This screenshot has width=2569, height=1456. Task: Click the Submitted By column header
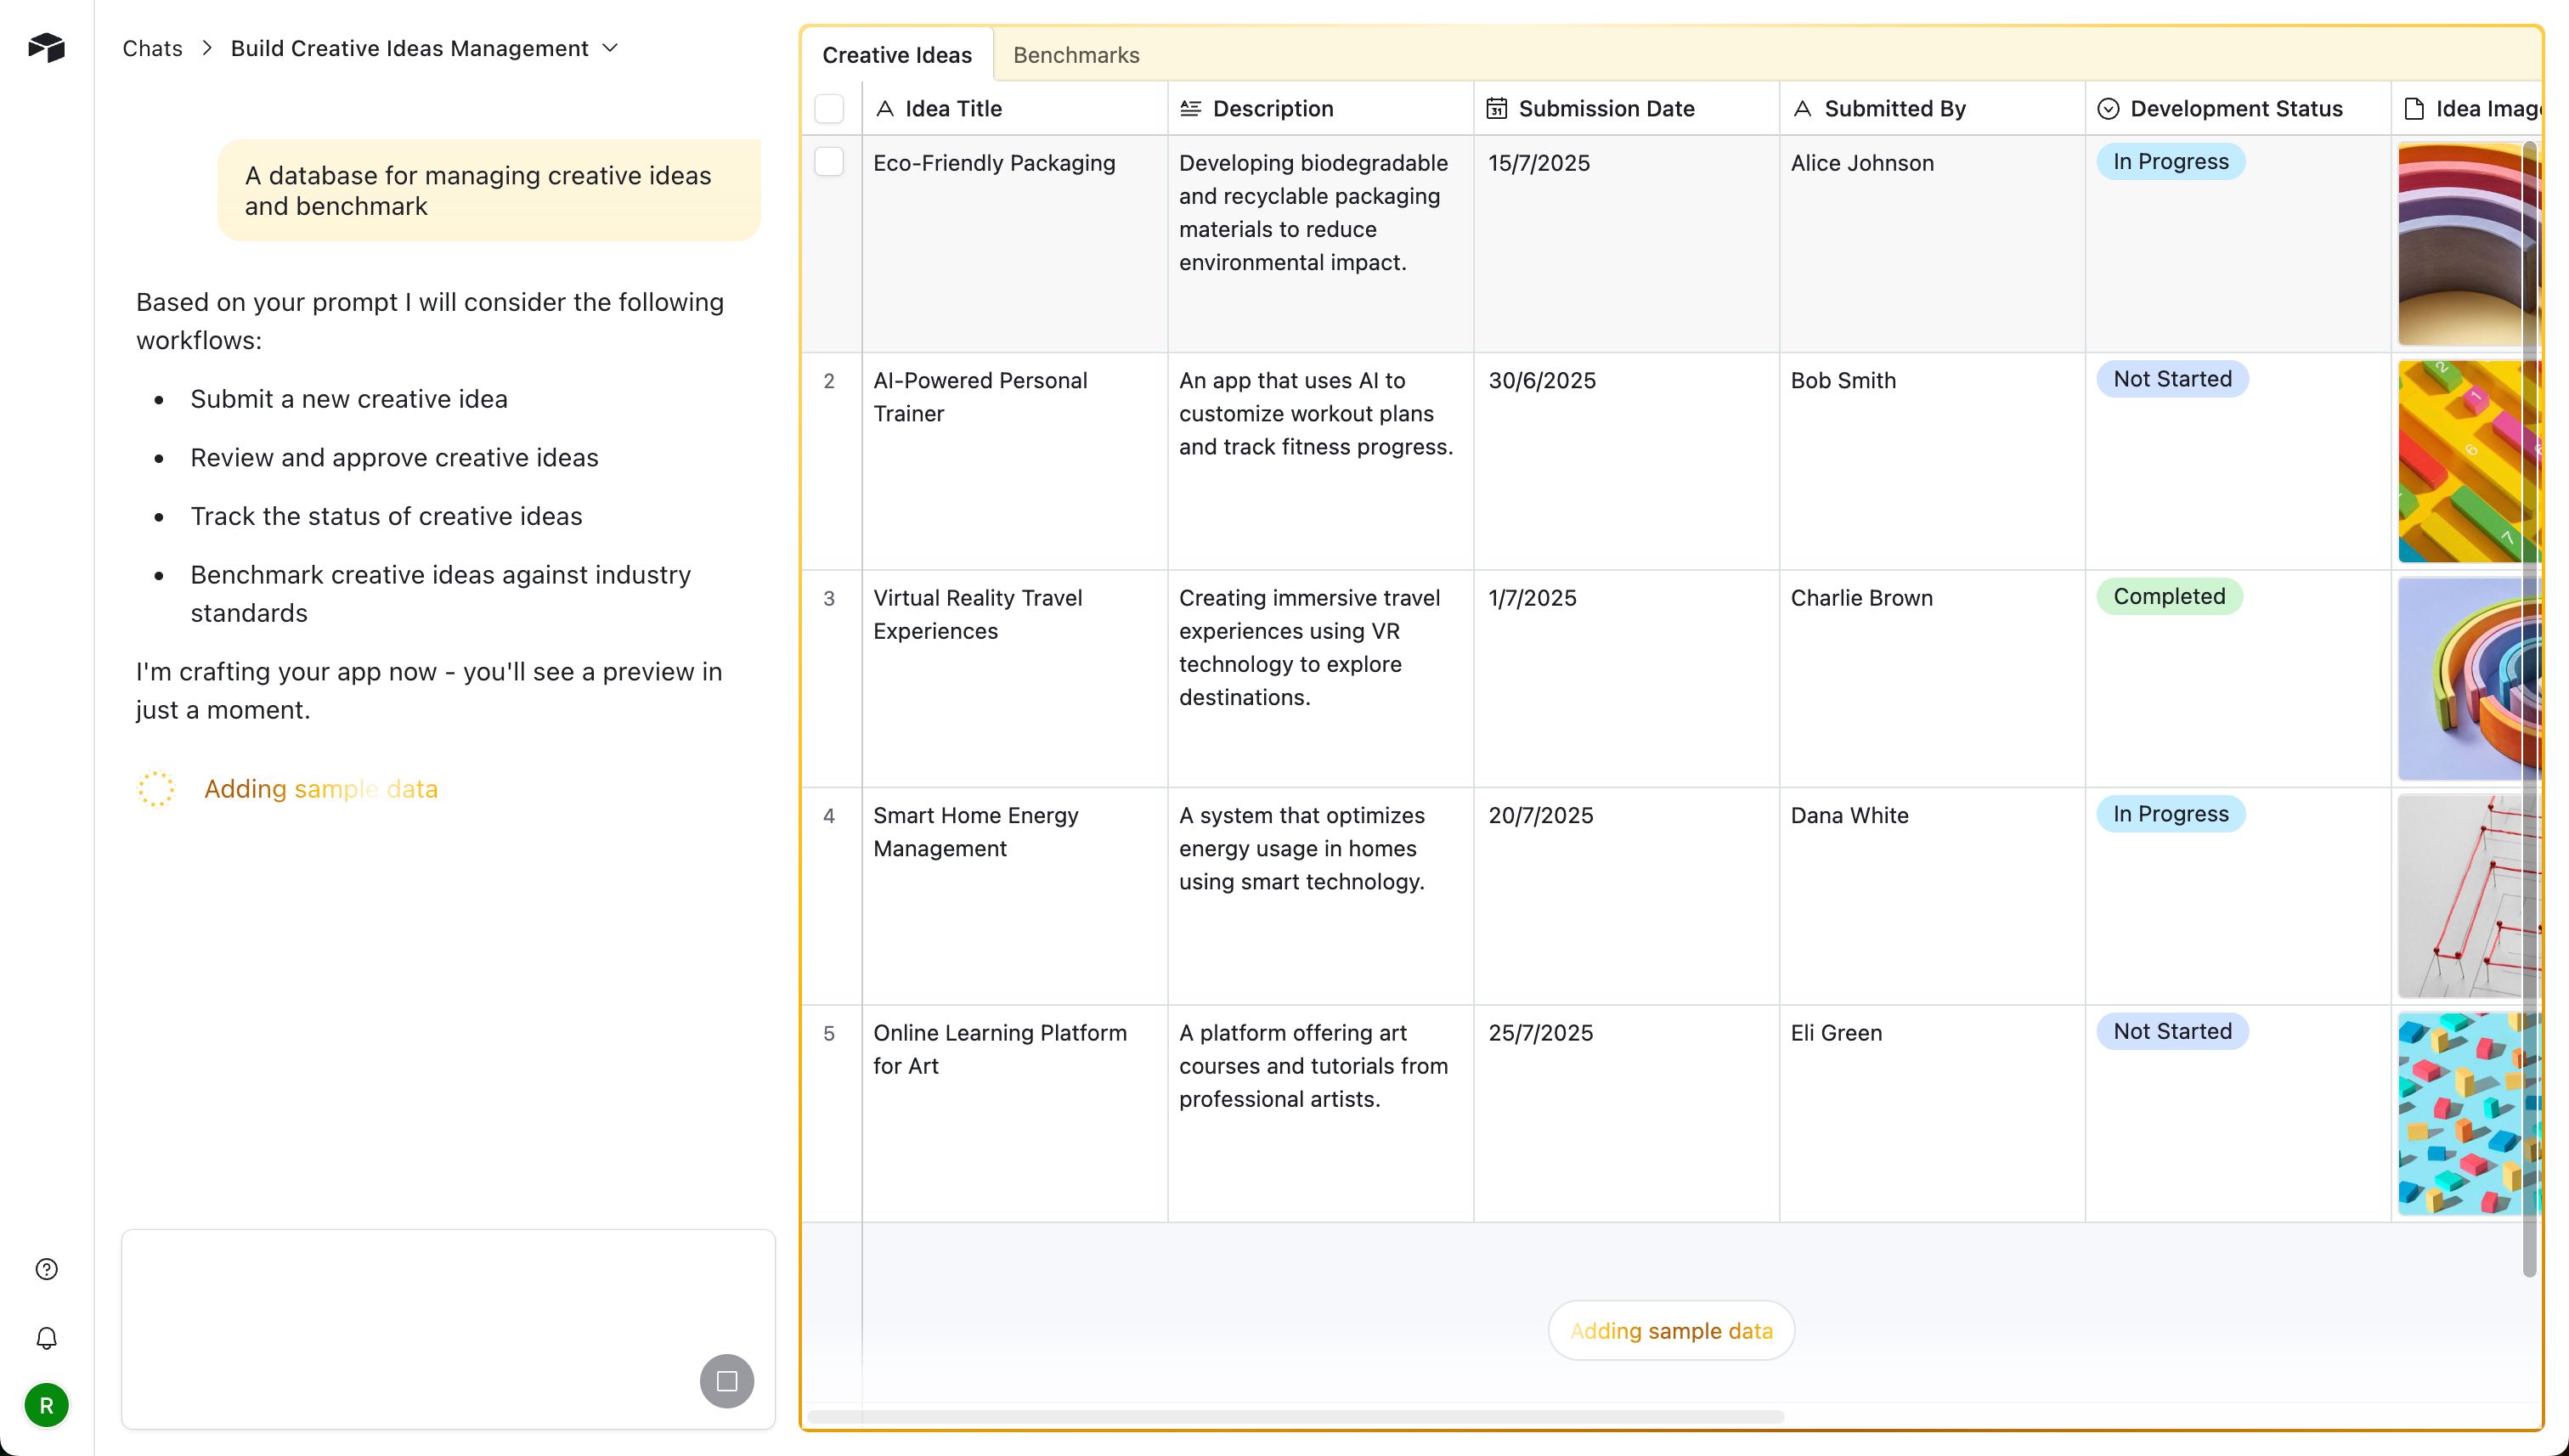pos(1933,109)
